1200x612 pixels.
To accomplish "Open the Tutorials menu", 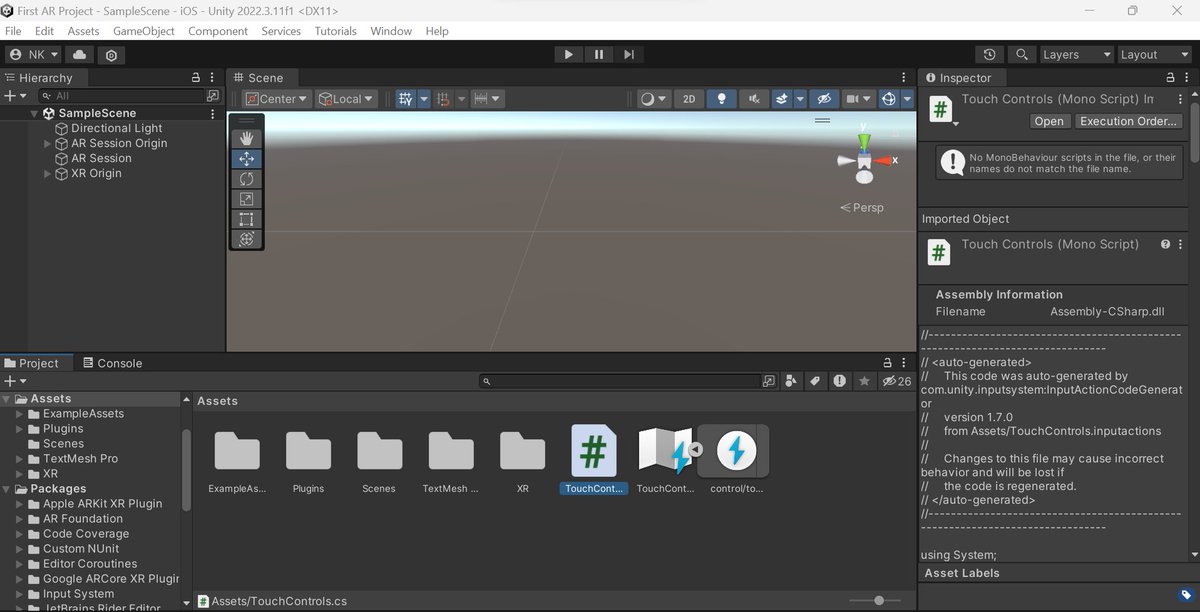I will tap(336, 31).
